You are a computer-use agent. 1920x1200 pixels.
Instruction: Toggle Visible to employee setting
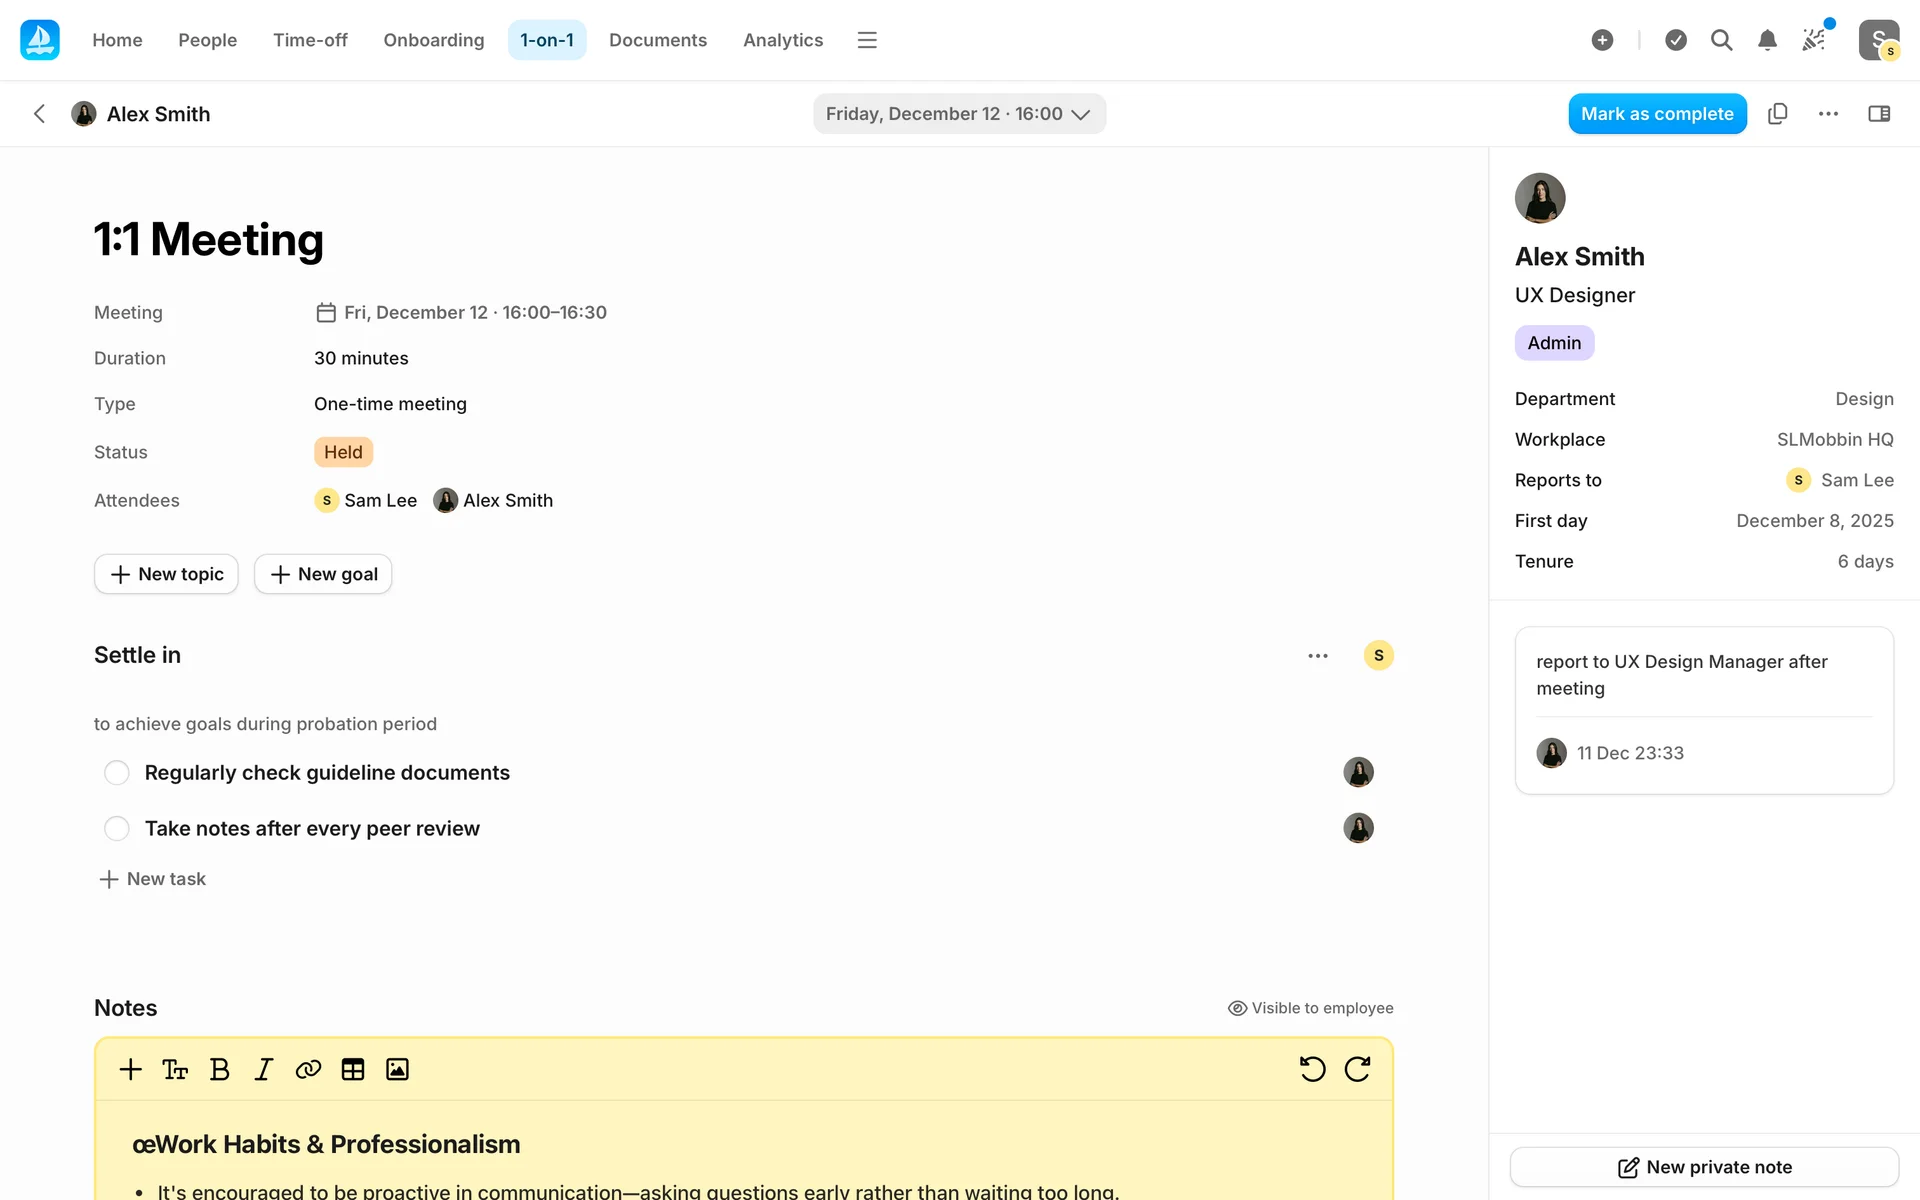1310,1008
